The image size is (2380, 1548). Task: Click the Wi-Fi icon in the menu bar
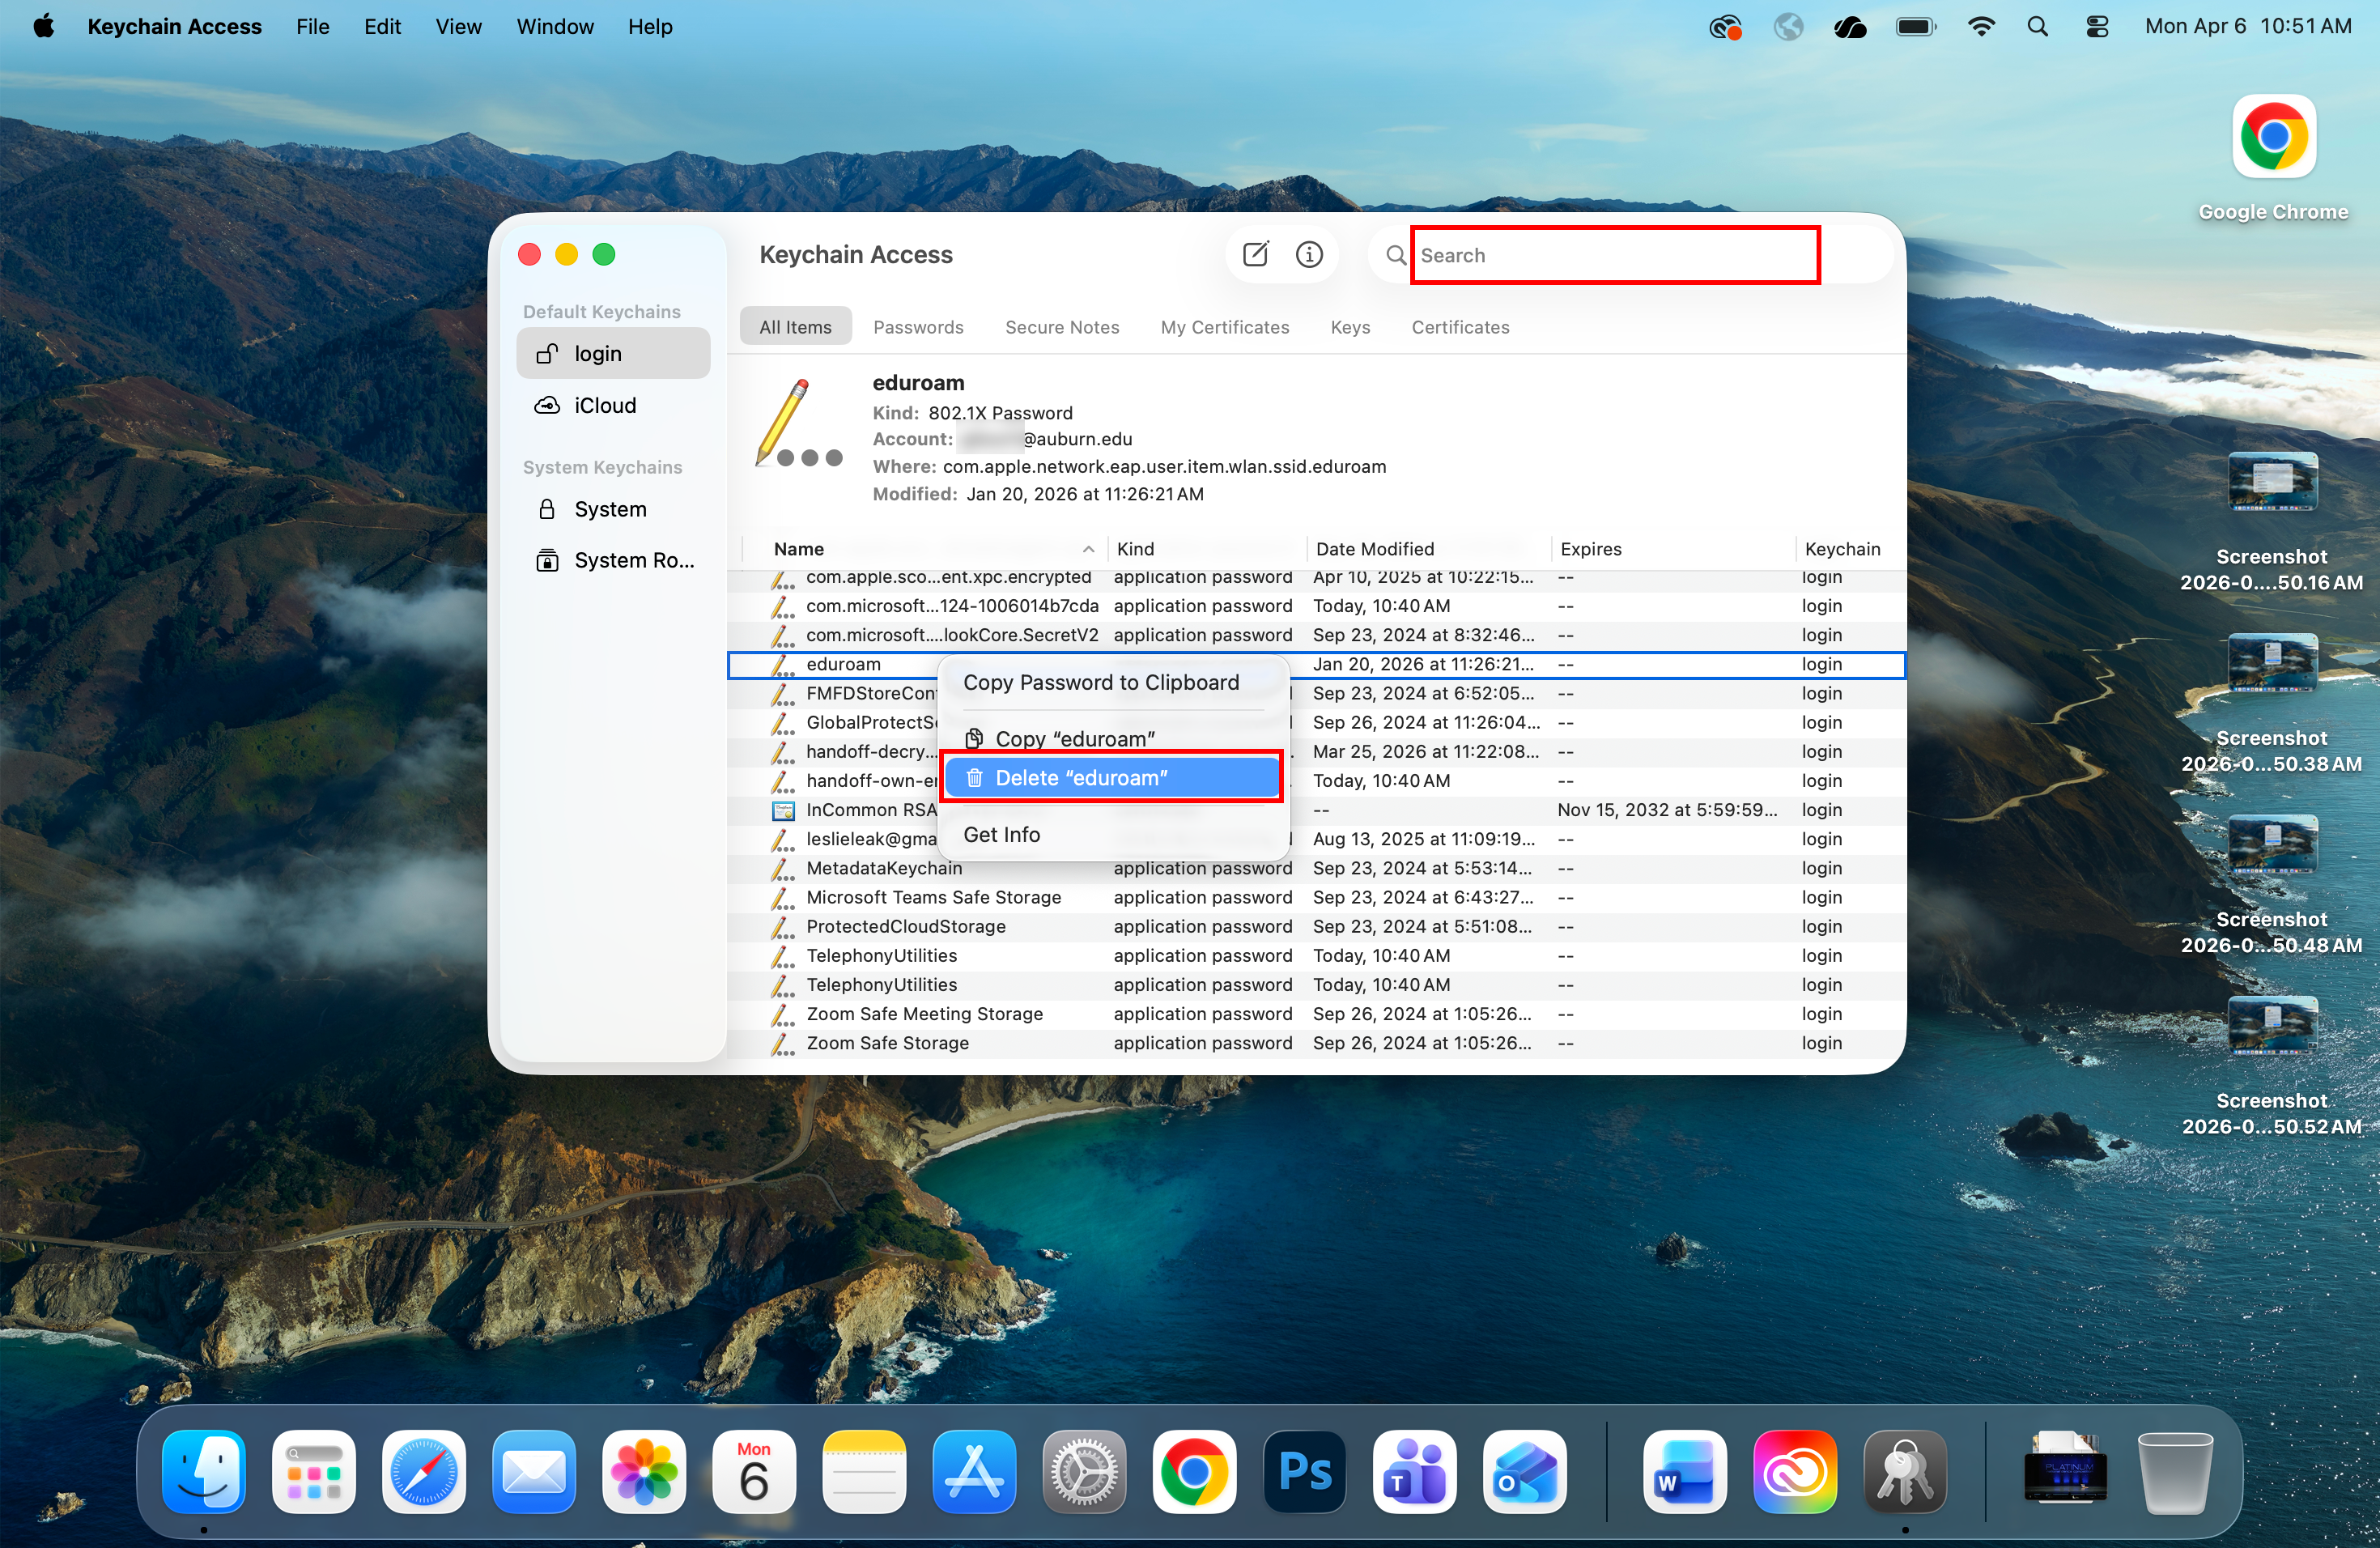pyautogui.click(x=1981, y=26)
